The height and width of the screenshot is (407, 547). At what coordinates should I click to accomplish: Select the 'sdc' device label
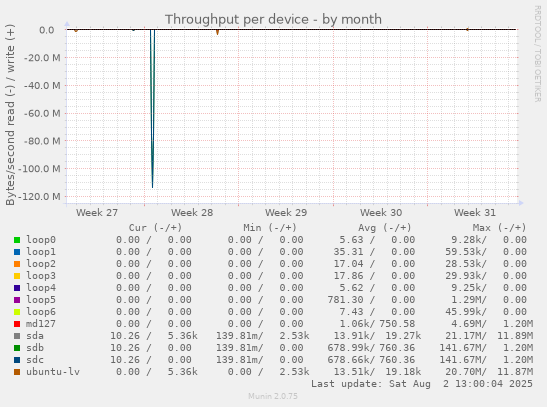coord(35,360)
